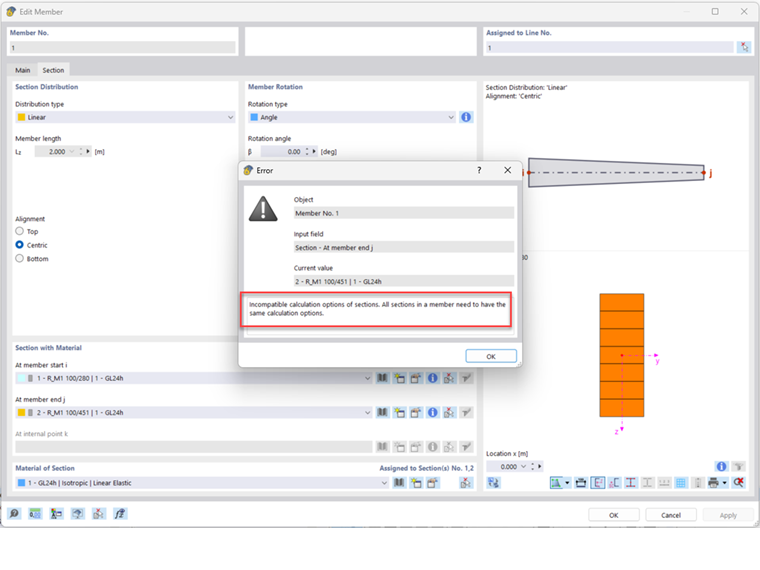This screenshot has height=570, width=760.
Task: Click the formula script icon in bottom toolbar
Action: (x=120, y=513)
